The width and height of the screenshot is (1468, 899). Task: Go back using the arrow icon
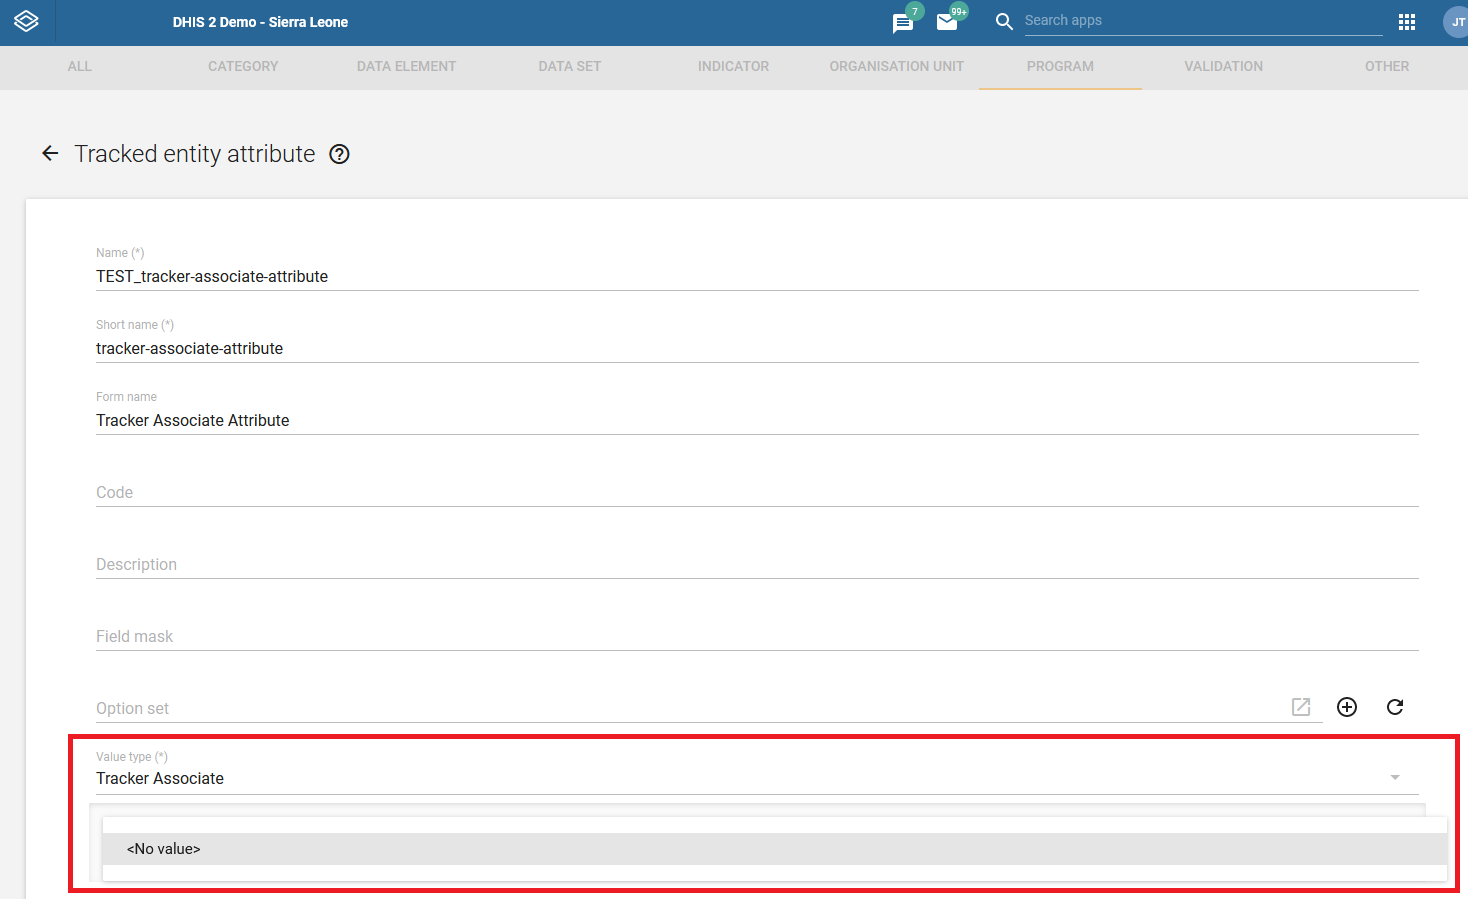[50, 153]
